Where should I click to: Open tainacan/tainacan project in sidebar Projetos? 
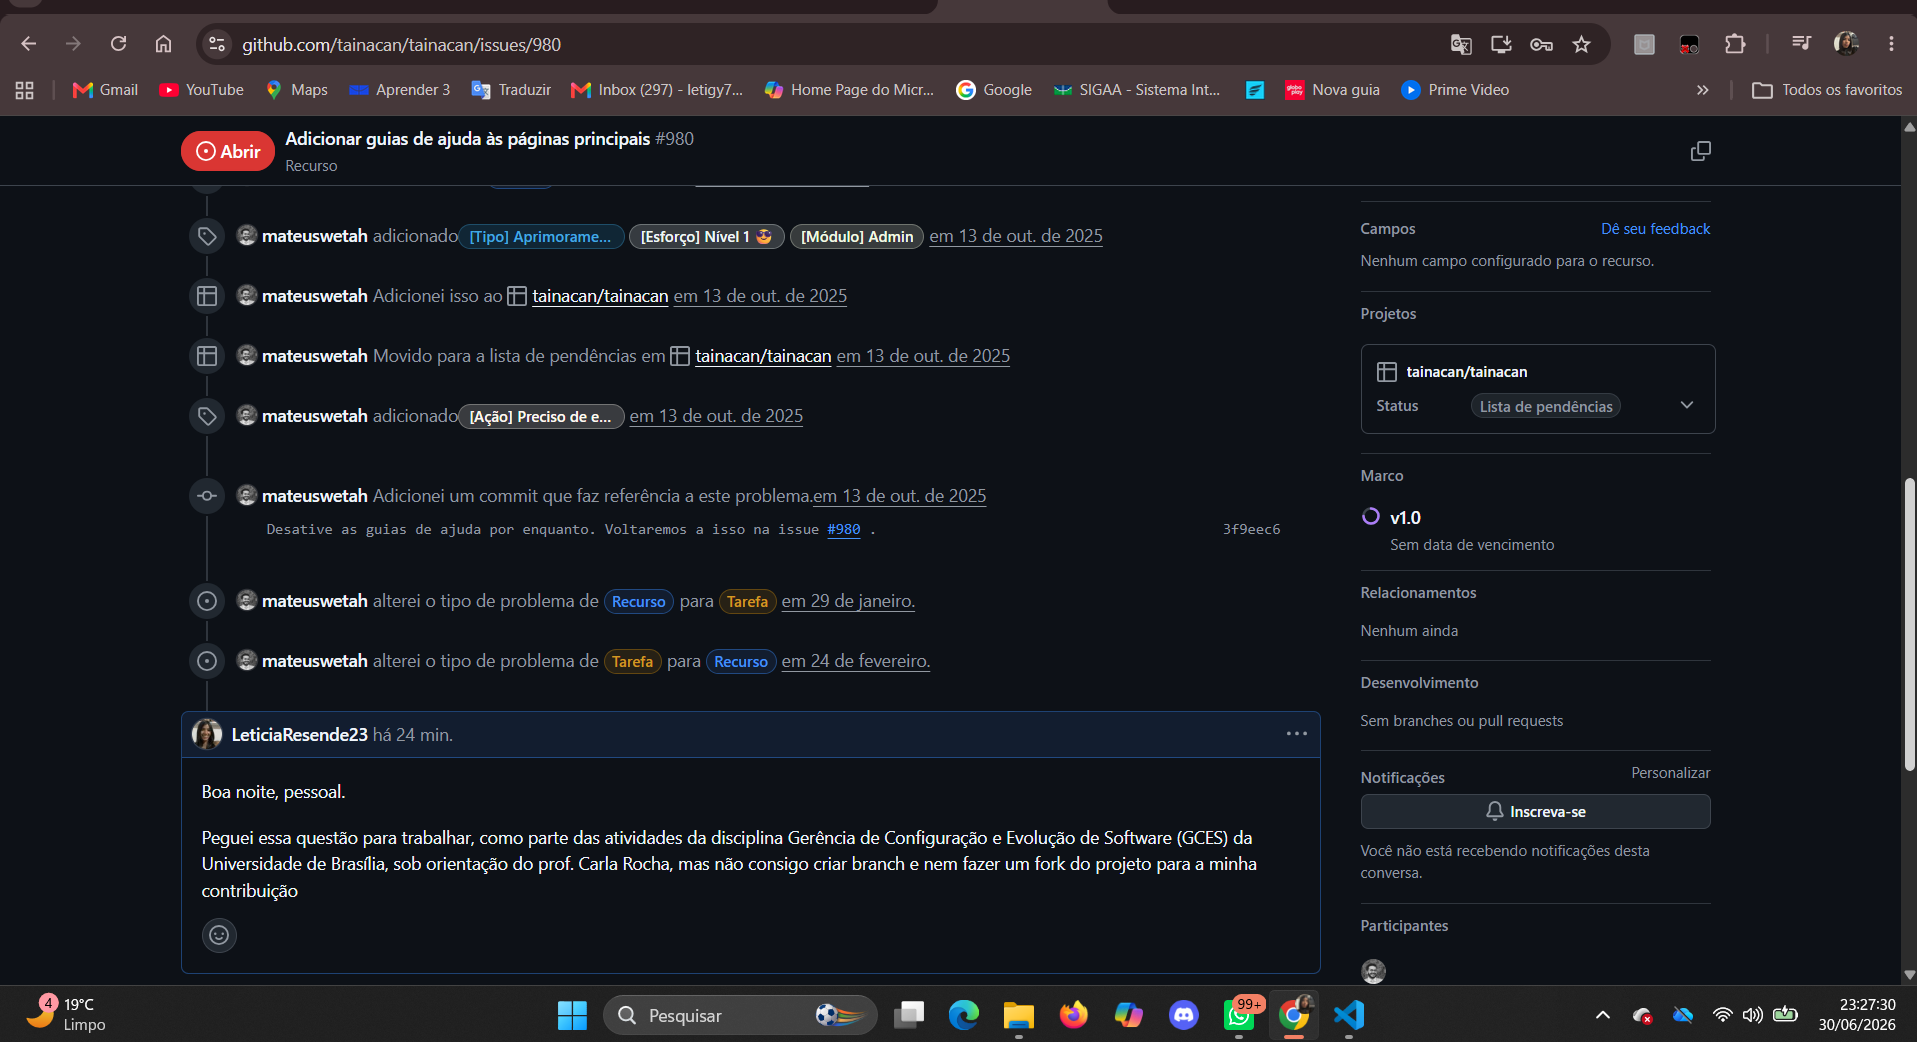[1466, 372]
